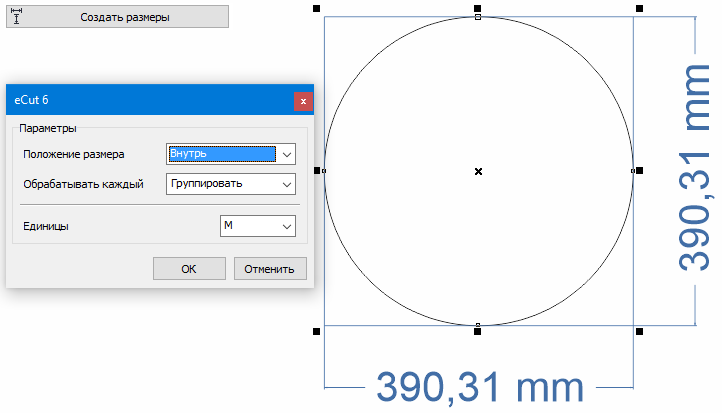Confirm the dialog with OK
The height and width of the screenshot is (413, 722).
click(189, 268)
